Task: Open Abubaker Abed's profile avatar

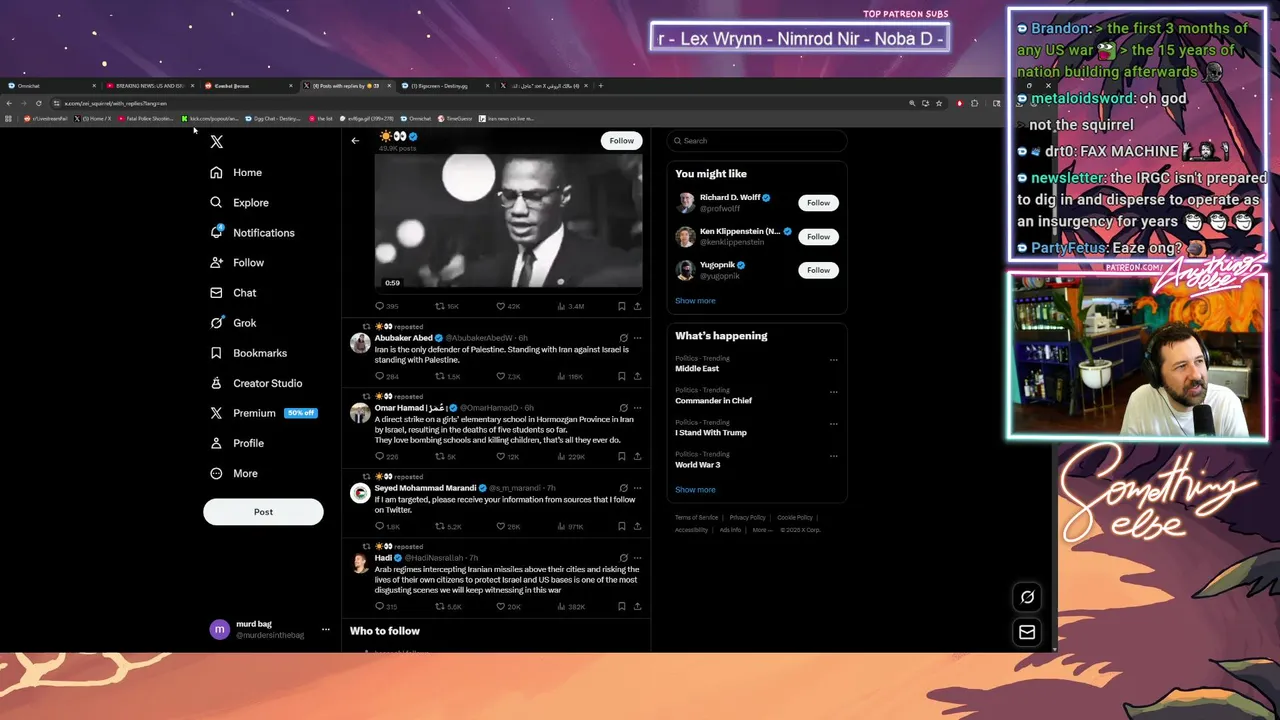Action: click(x=360, y=344)
